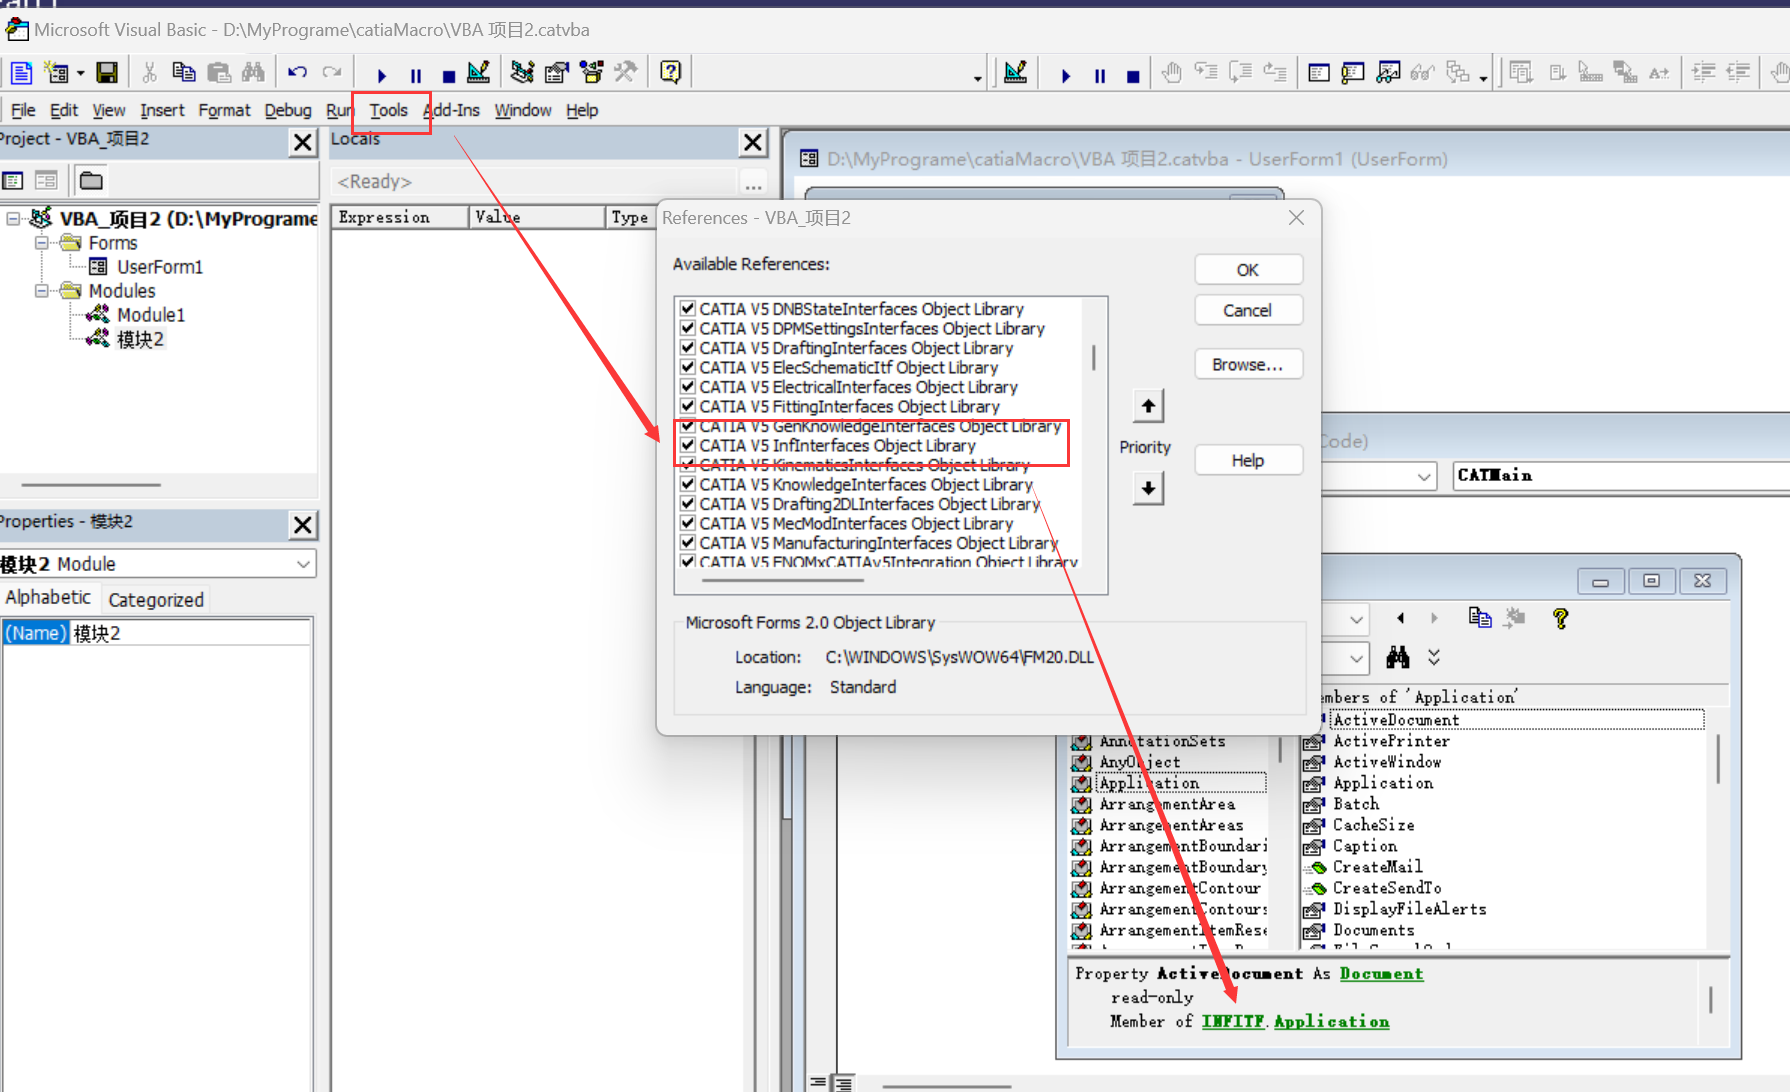
Task: Open the File menu
Action: pyautogui.click(x=23, y=110)
